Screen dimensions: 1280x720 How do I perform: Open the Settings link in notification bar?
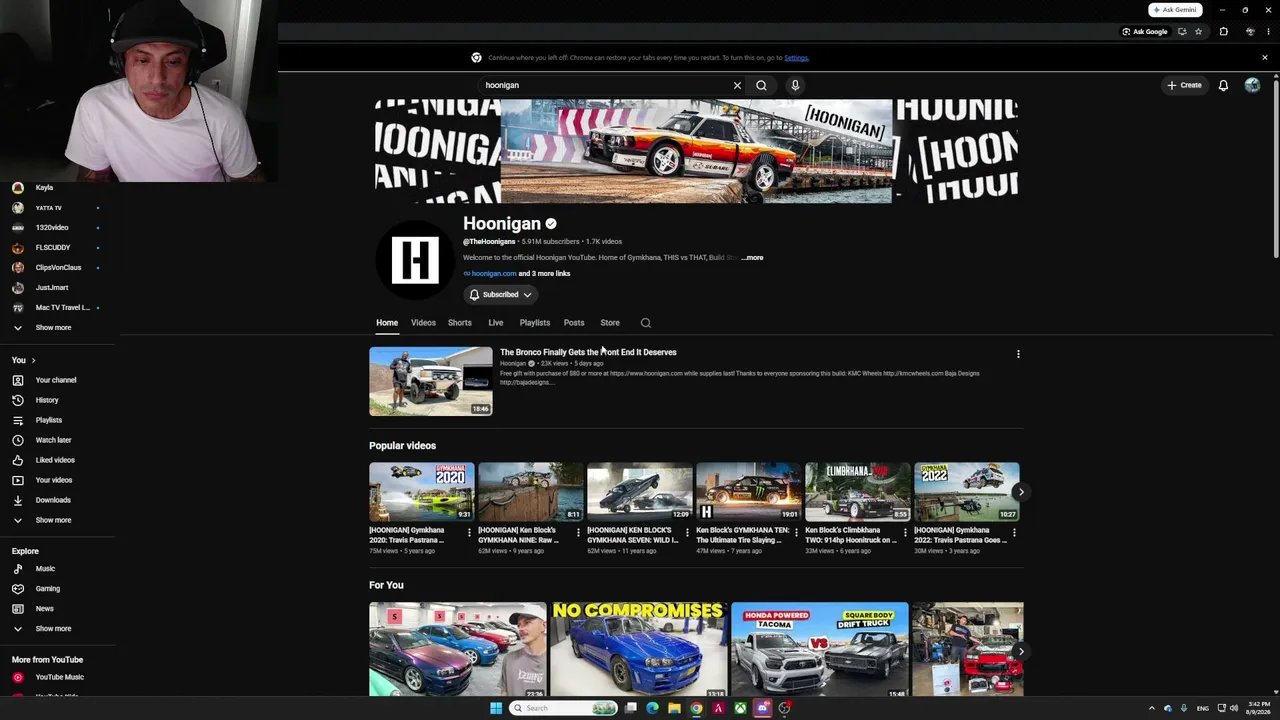(796, 58)
